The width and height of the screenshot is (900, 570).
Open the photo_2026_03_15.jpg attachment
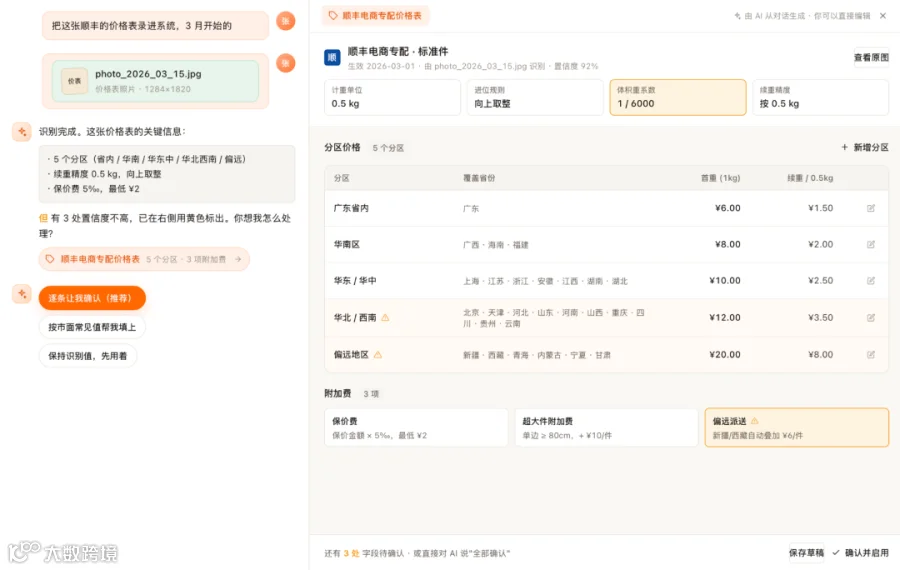tap(155, 81)
